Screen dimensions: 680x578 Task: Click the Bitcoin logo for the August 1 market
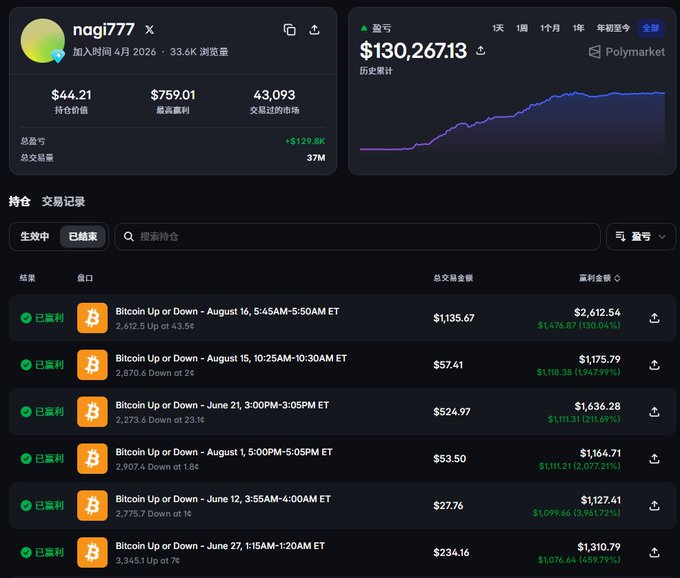tap(92, 458)
